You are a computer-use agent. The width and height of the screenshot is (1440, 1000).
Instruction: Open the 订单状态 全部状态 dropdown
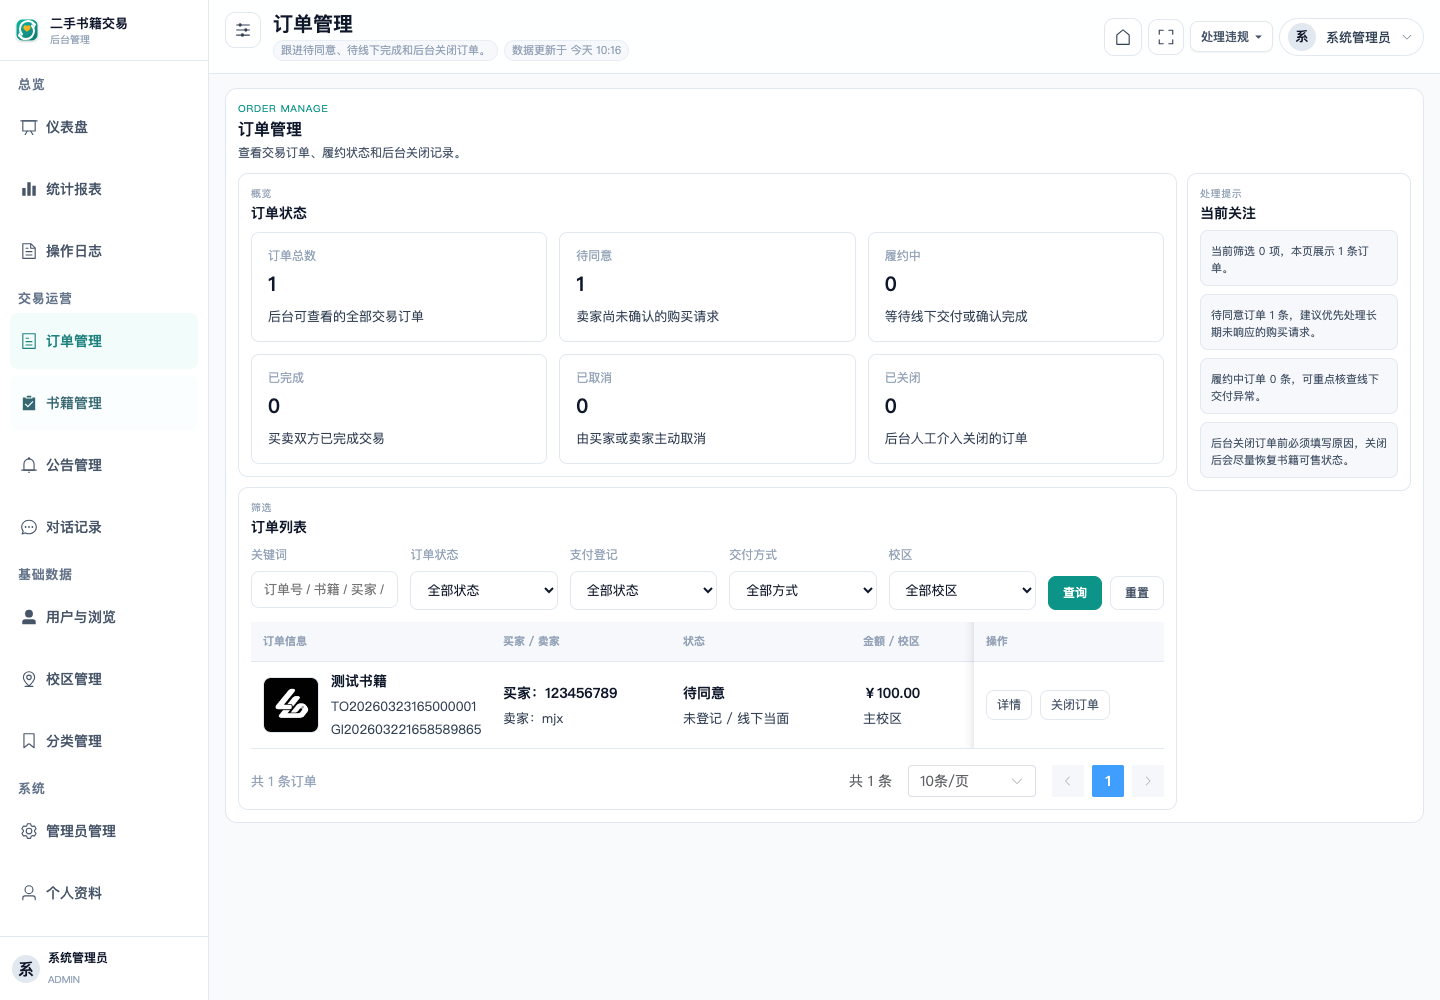pos(485,590)
